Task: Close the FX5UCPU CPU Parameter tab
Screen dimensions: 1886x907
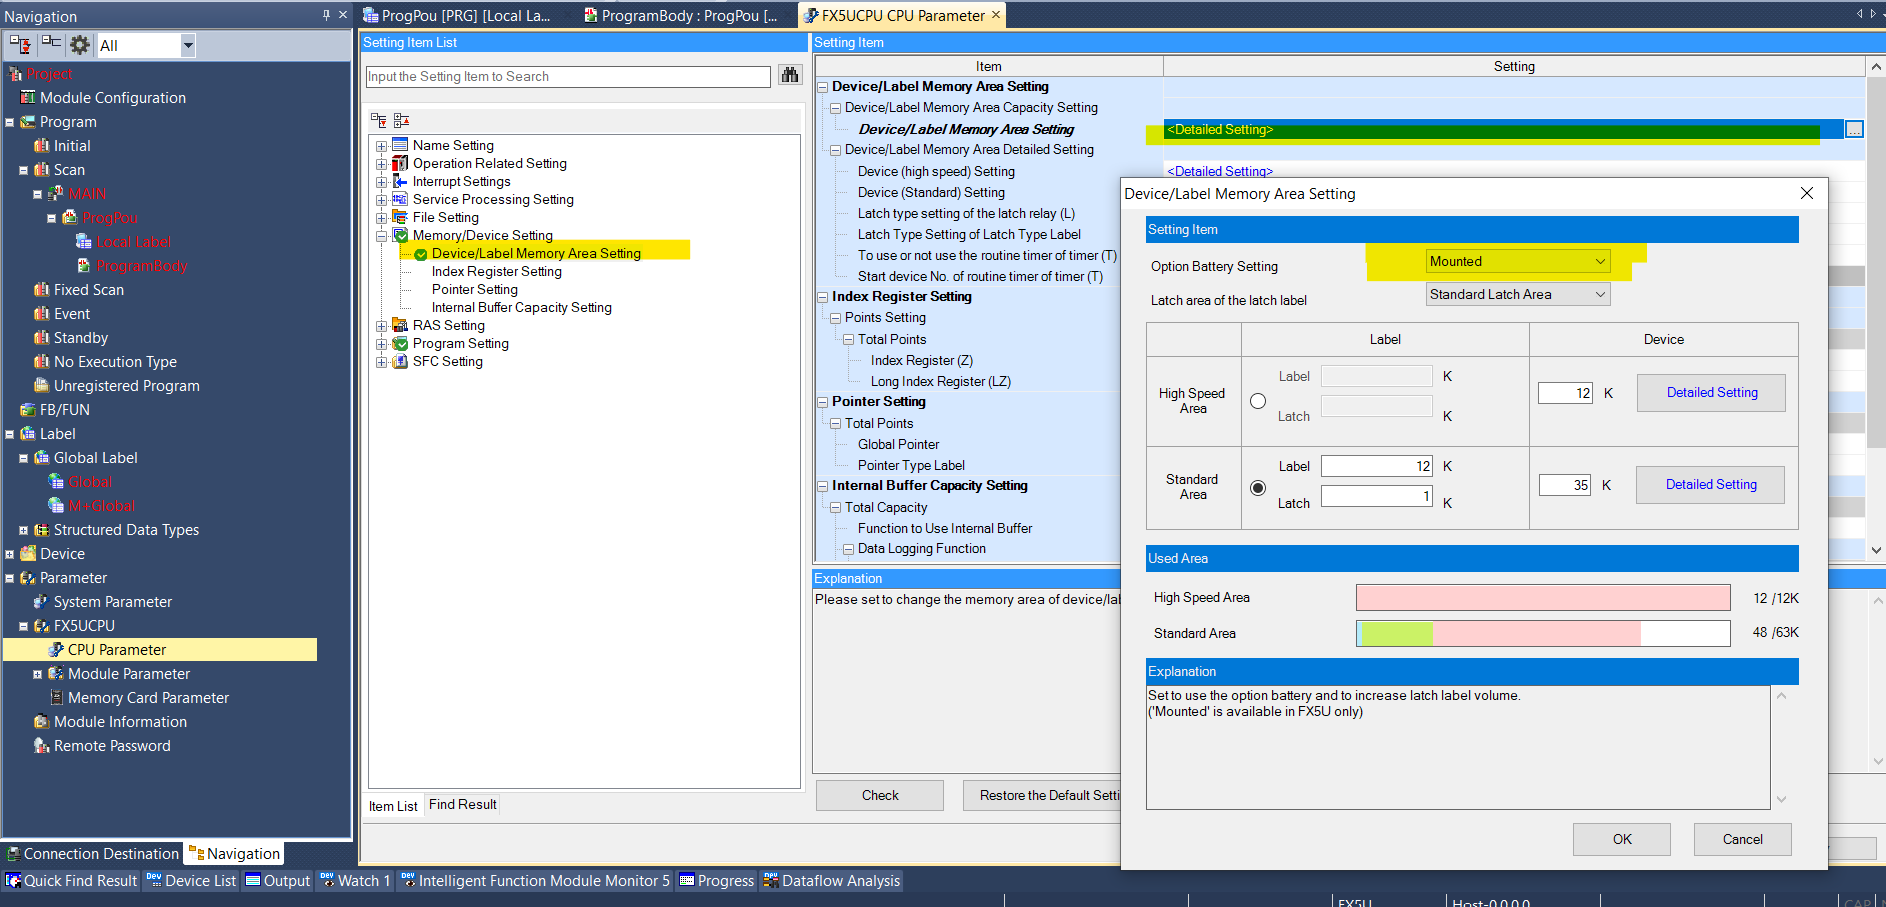Action: (x=996, y=15)
